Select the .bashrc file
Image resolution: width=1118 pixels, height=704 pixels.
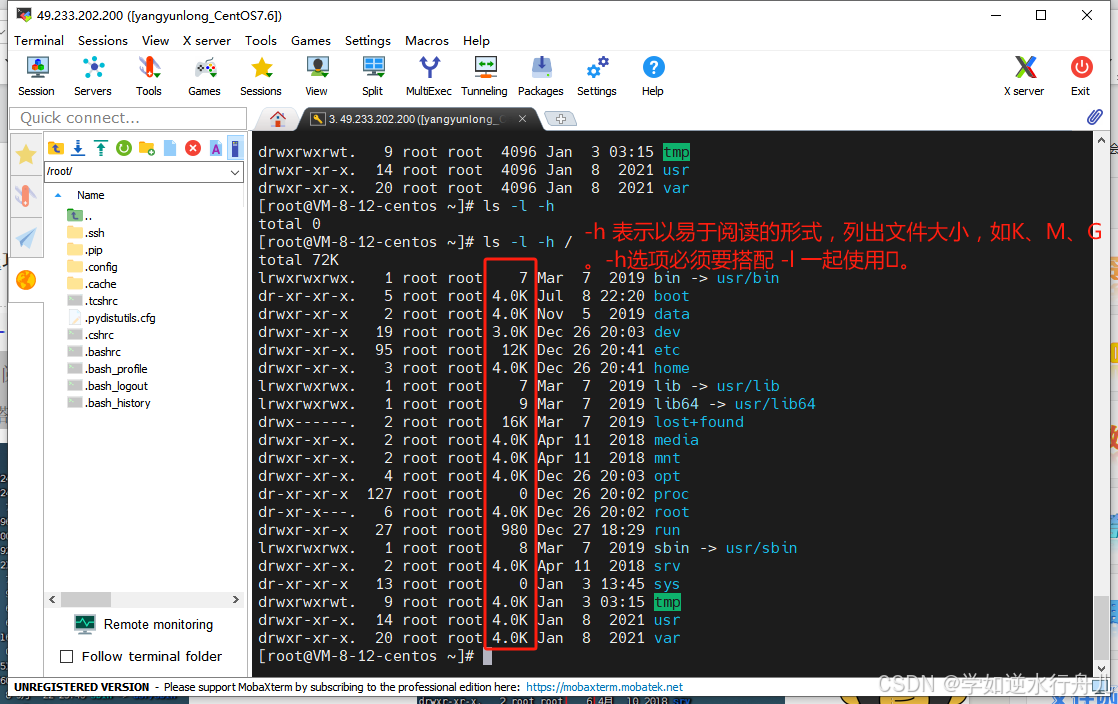coord(93,352)
